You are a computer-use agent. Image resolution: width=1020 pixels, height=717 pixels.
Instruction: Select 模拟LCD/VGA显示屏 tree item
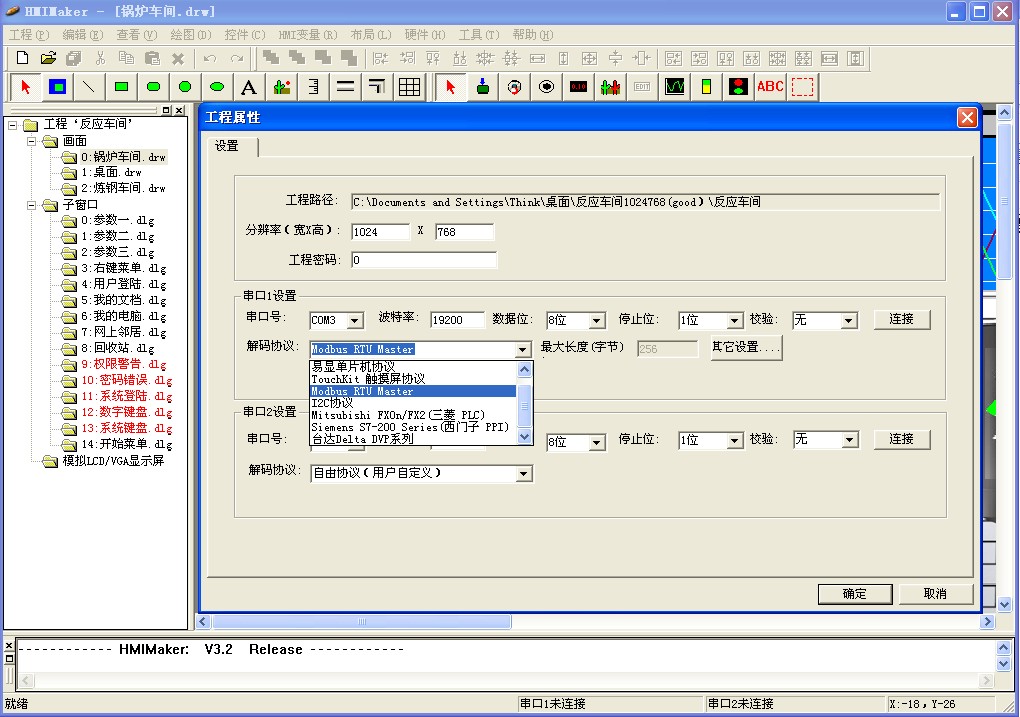[113, 461]
